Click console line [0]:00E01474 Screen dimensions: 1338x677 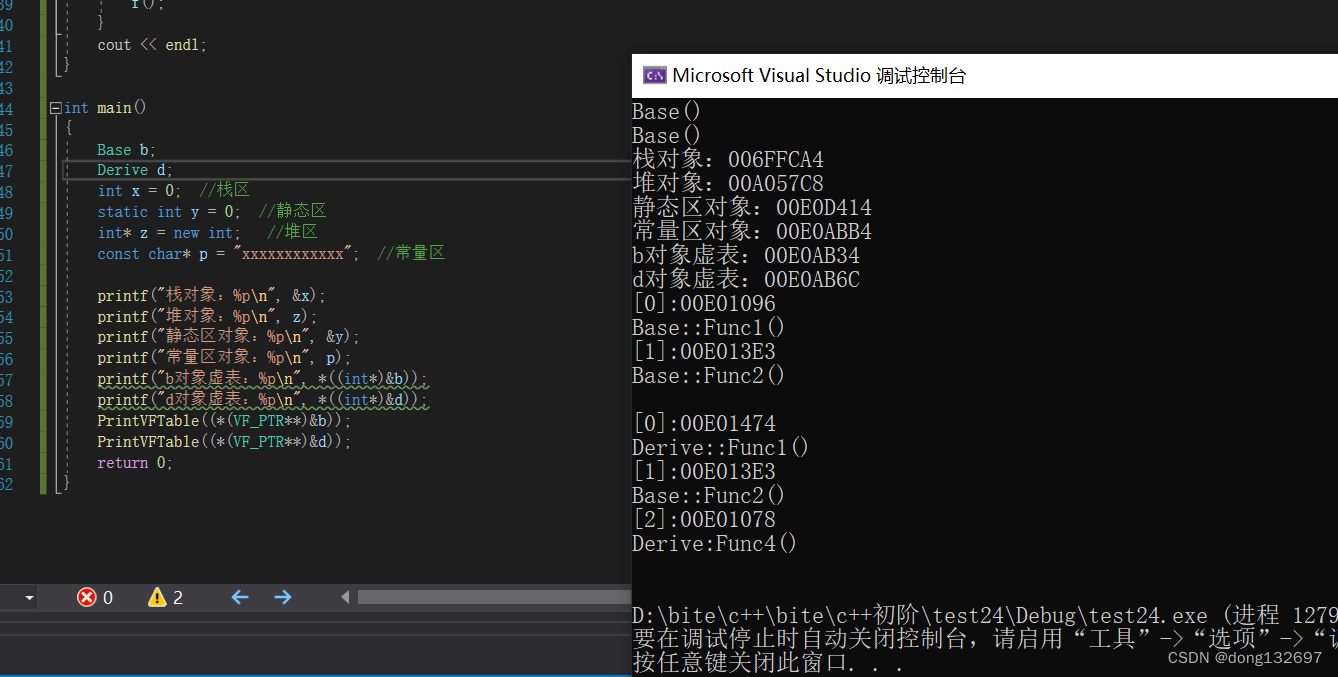pyautogui.click(x=704, y=424)
